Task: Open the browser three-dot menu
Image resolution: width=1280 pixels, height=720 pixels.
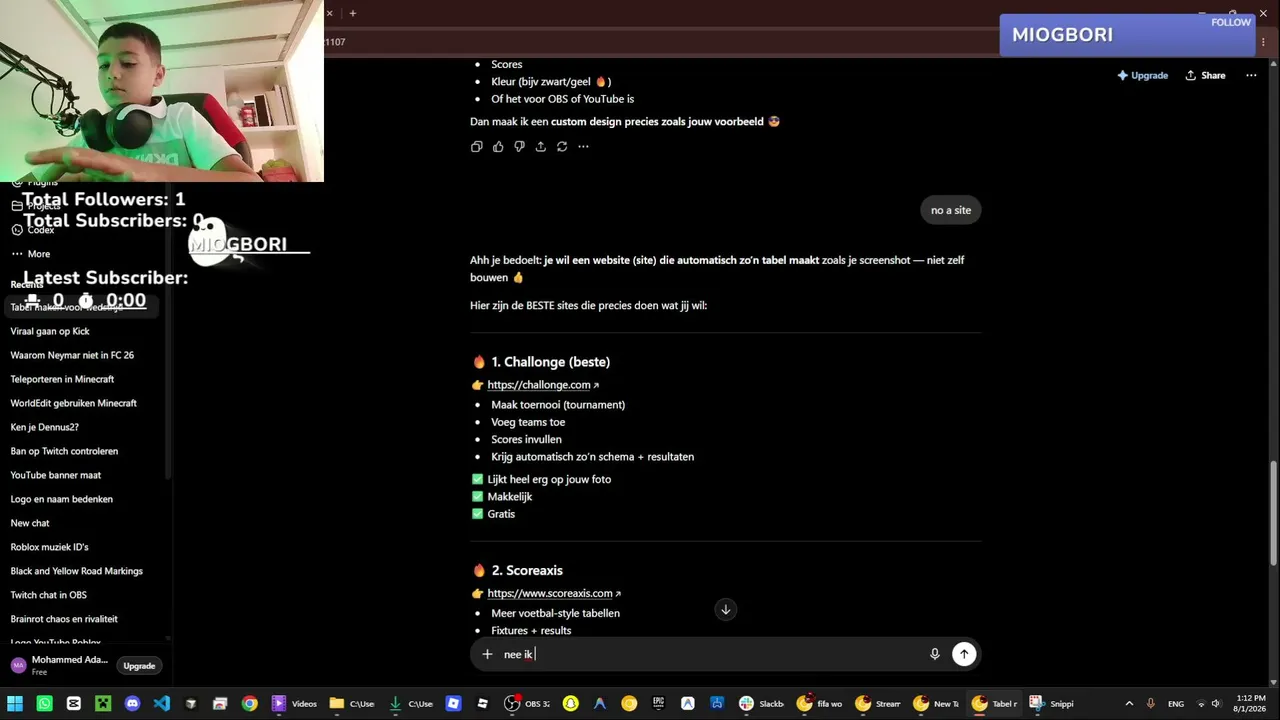Action: coord(1264,42)
